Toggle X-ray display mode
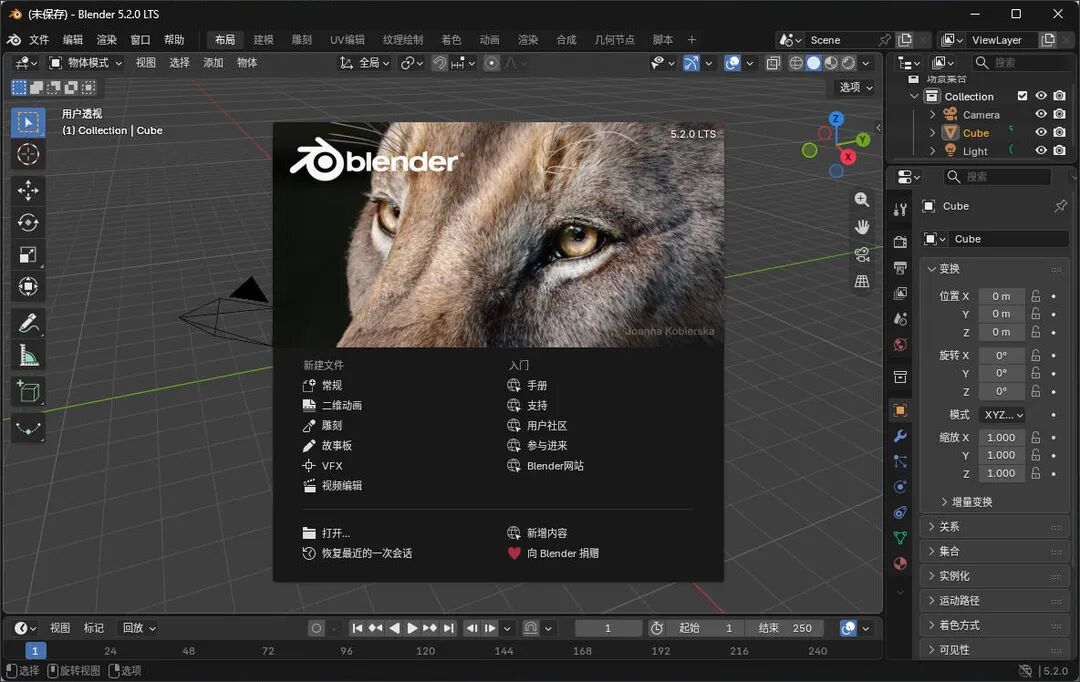1080x682 pixels. pos(773,63)
